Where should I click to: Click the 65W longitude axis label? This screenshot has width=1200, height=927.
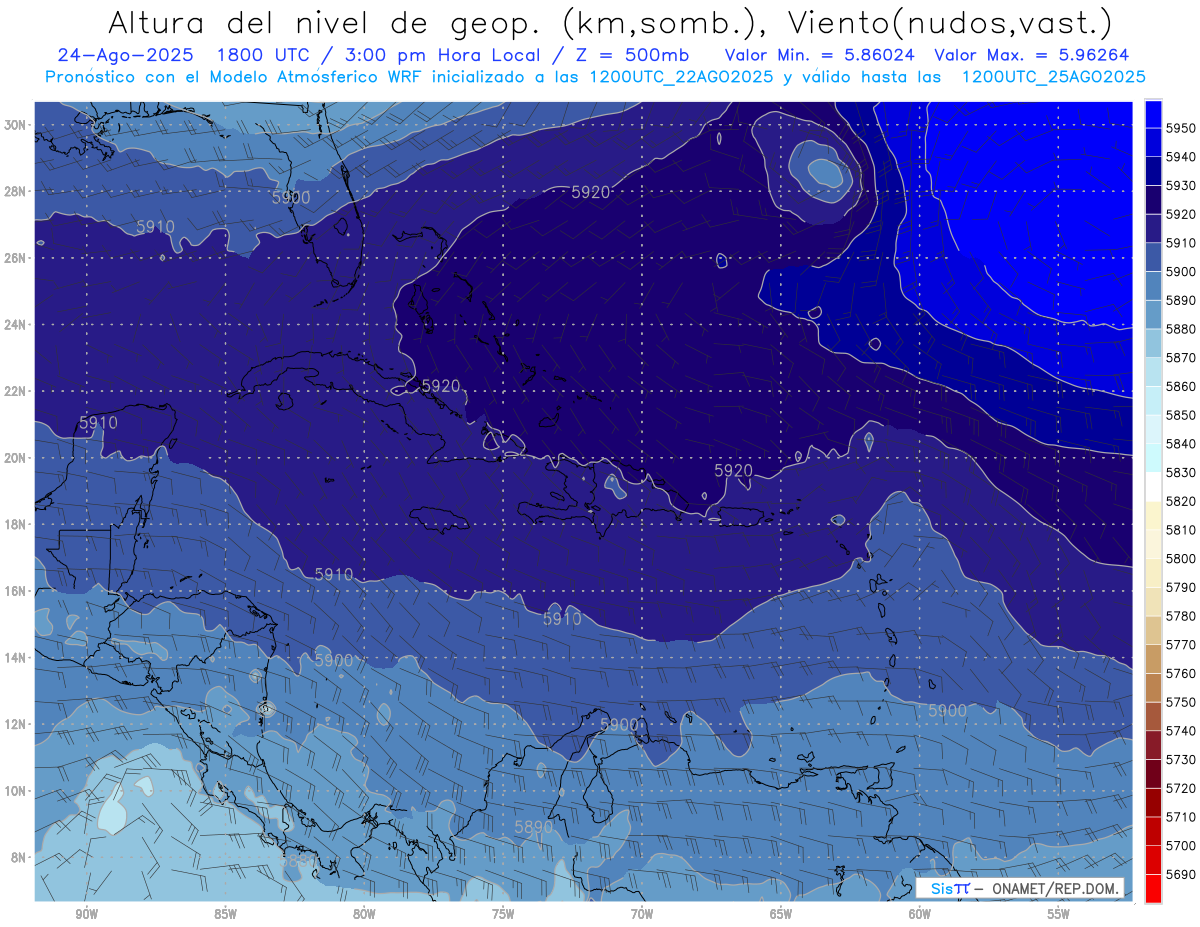point(781,914)
